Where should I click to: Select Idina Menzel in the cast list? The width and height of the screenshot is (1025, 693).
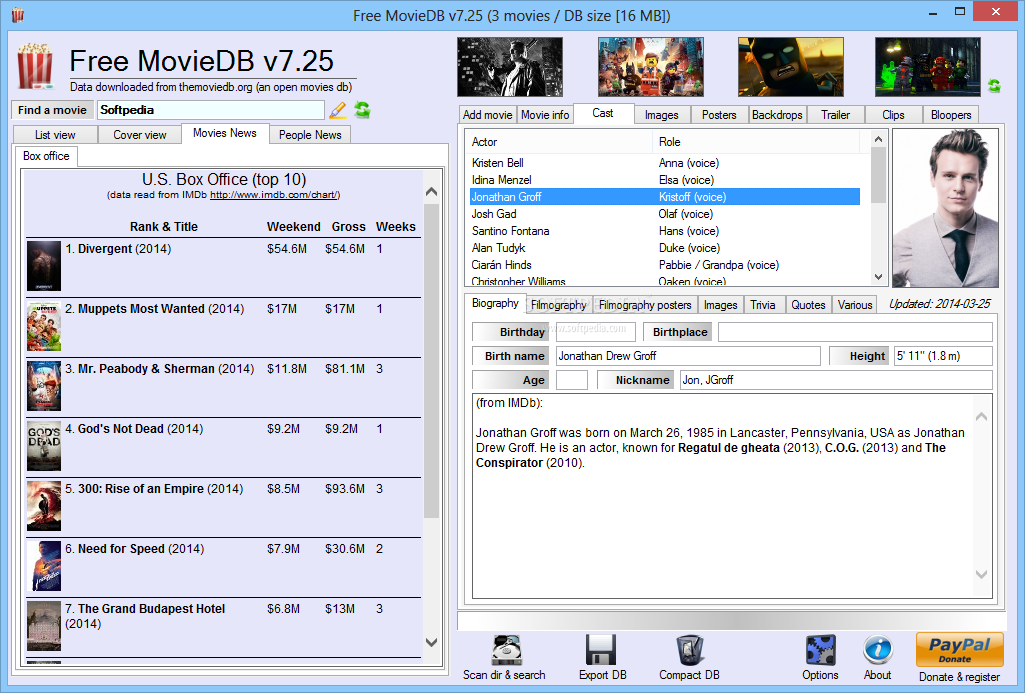point(665,180)
